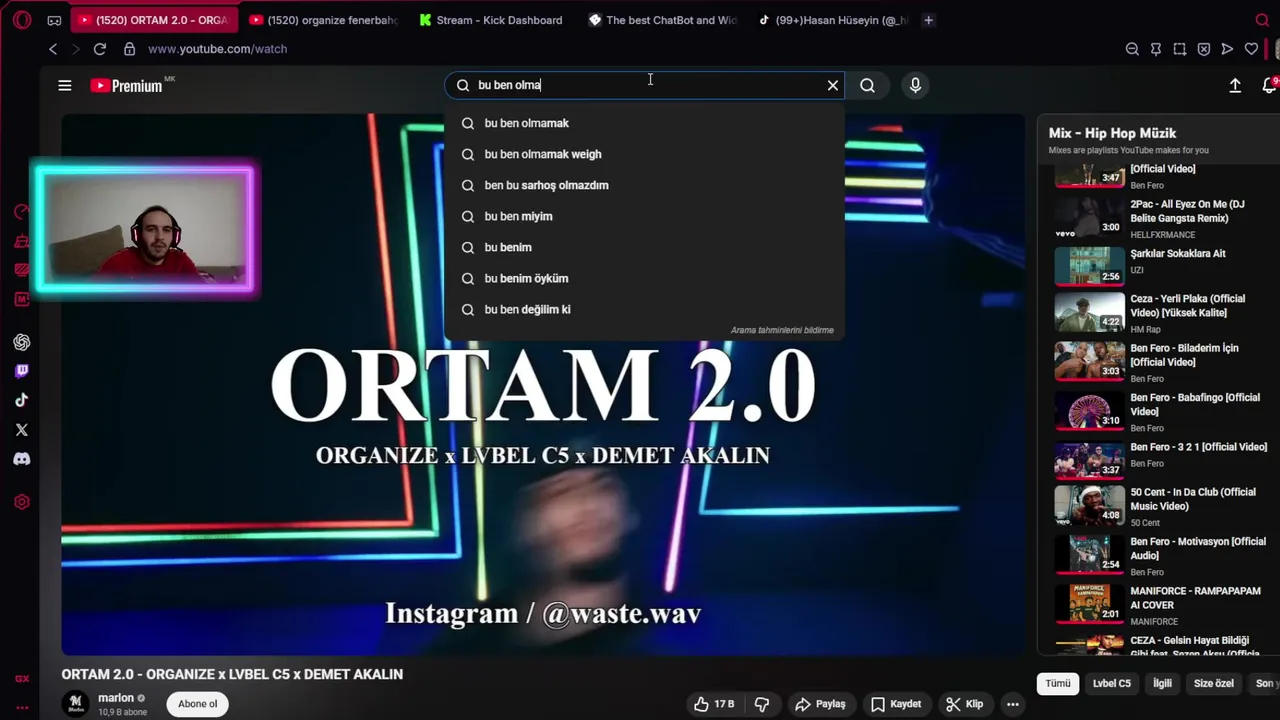
Task: Open Ceza - Yerli Plaka video
Action: pos(1160,312)
